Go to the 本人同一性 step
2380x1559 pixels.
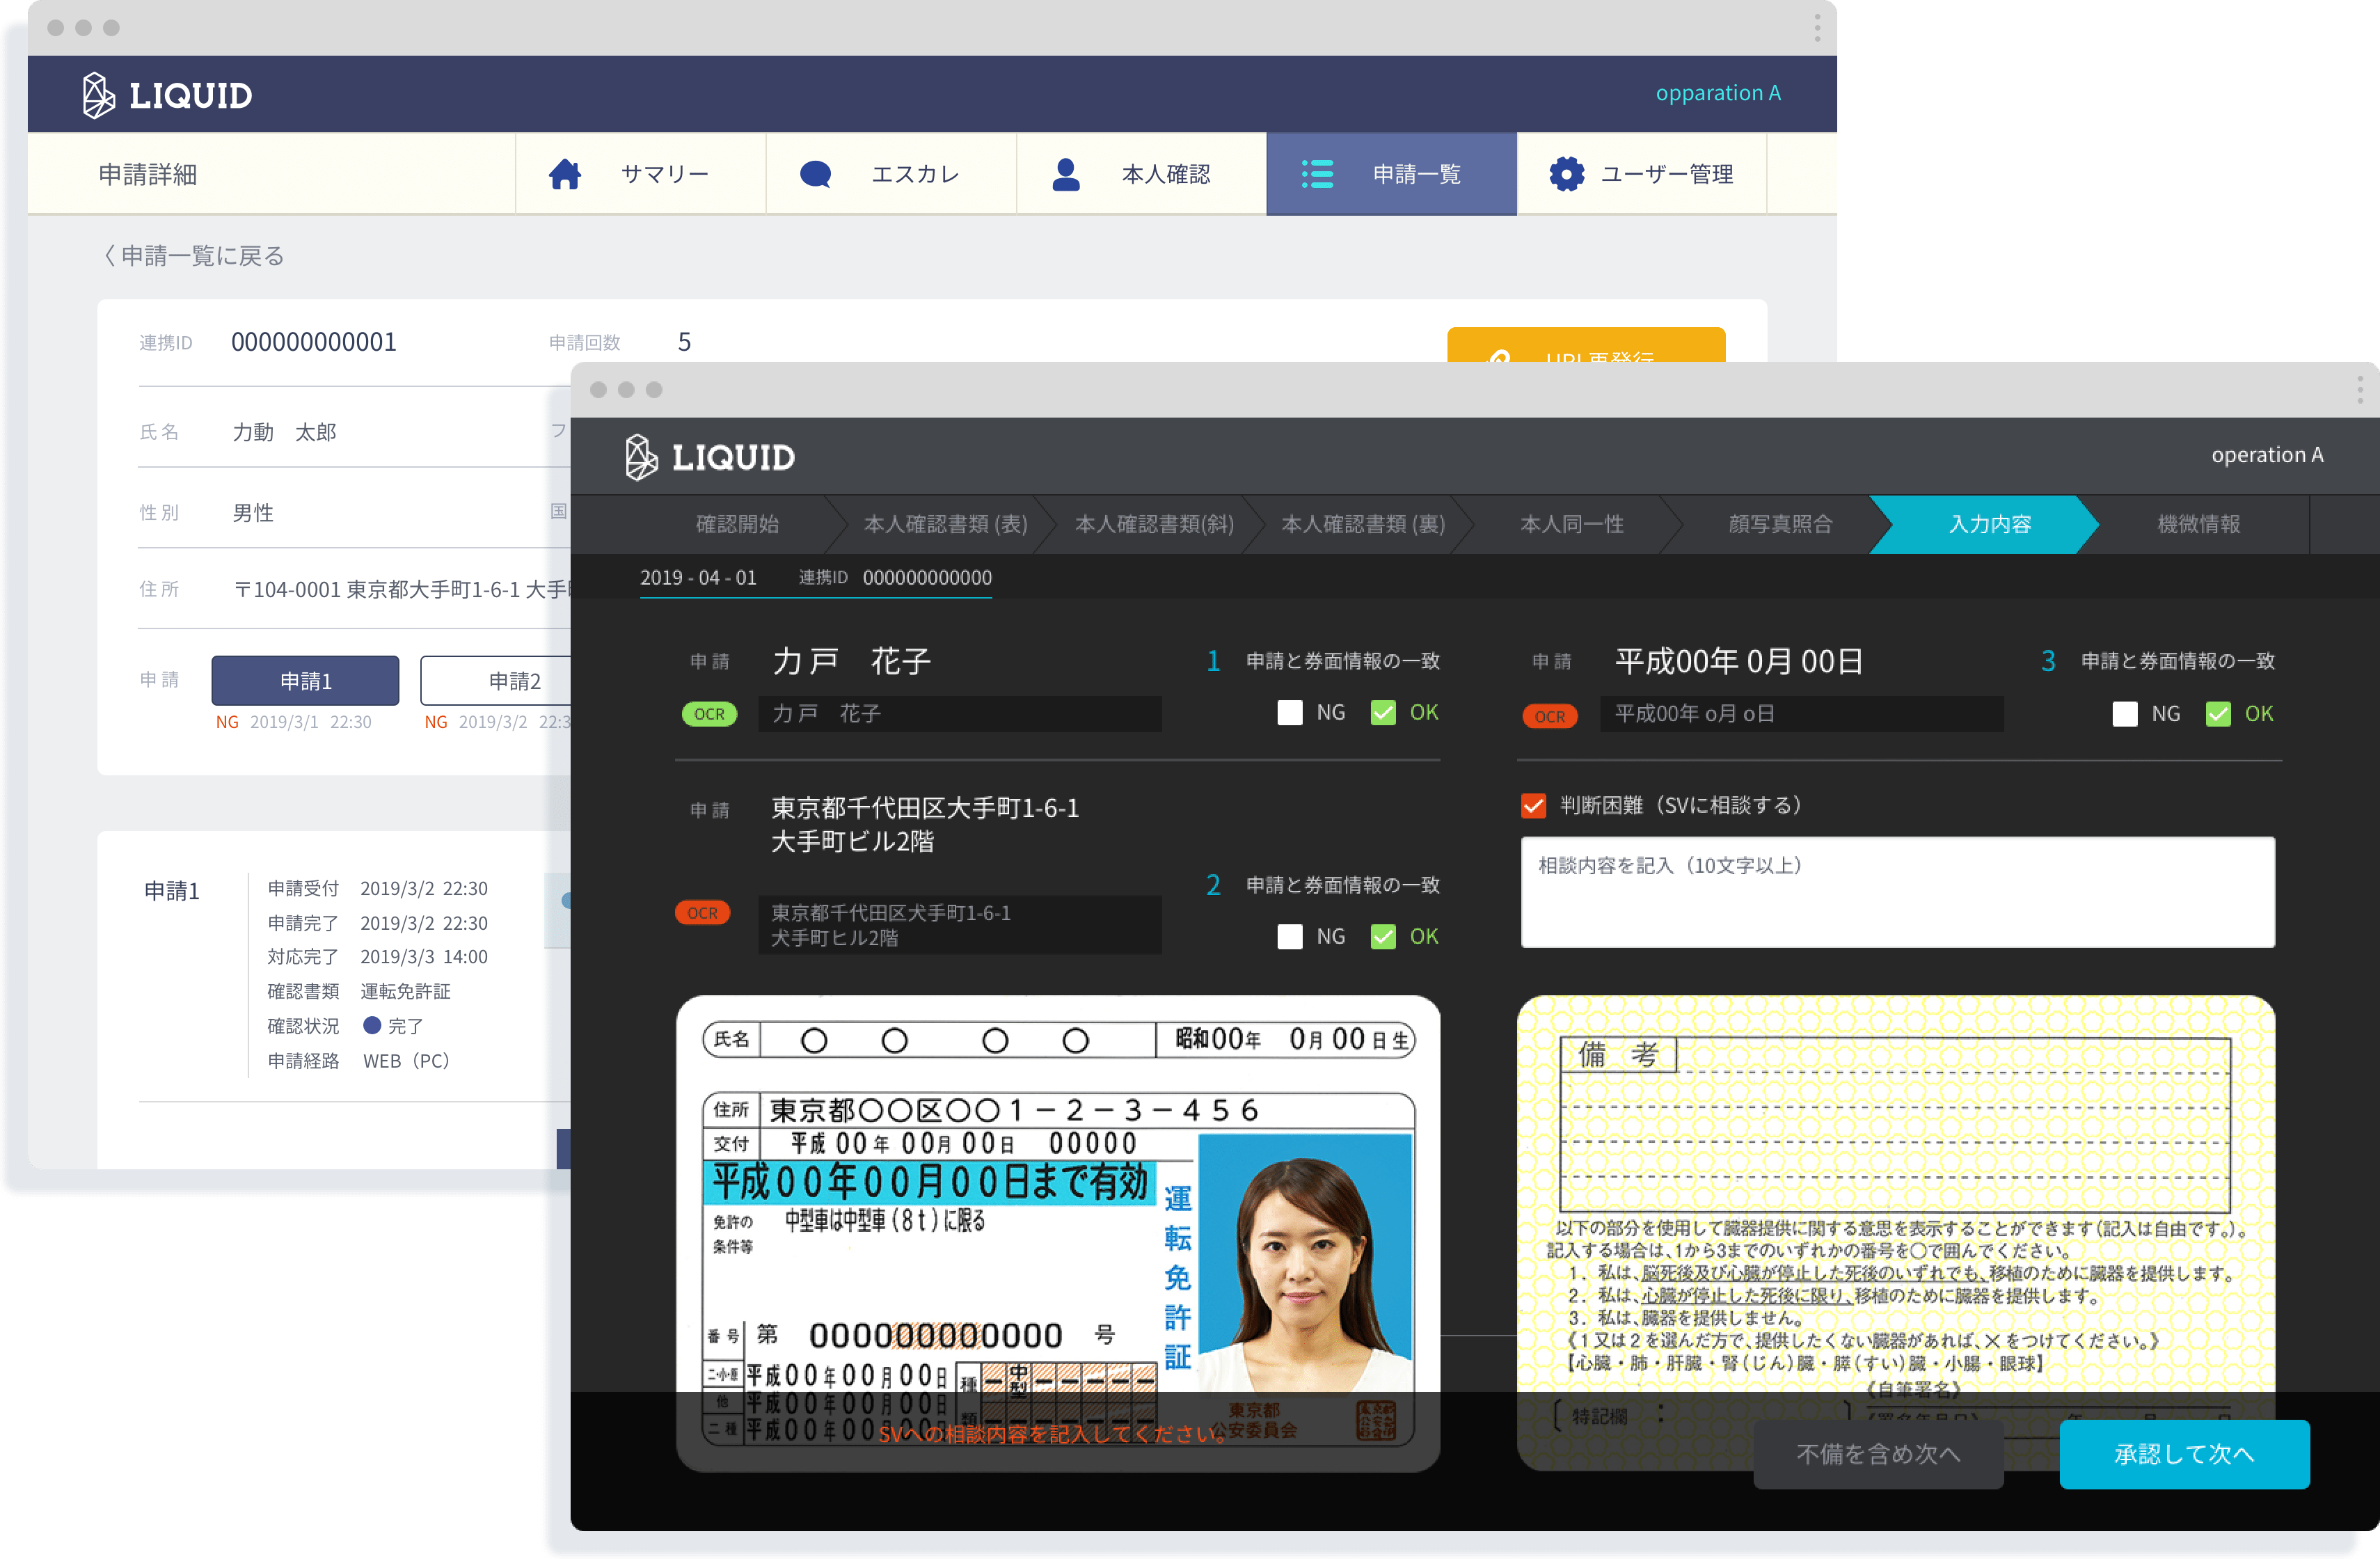pos(1572,524)
